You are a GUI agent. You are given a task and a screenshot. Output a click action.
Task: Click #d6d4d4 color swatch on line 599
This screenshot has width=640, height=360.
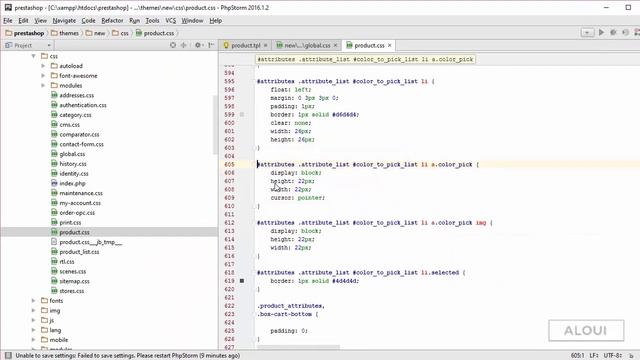pos(242,115)
